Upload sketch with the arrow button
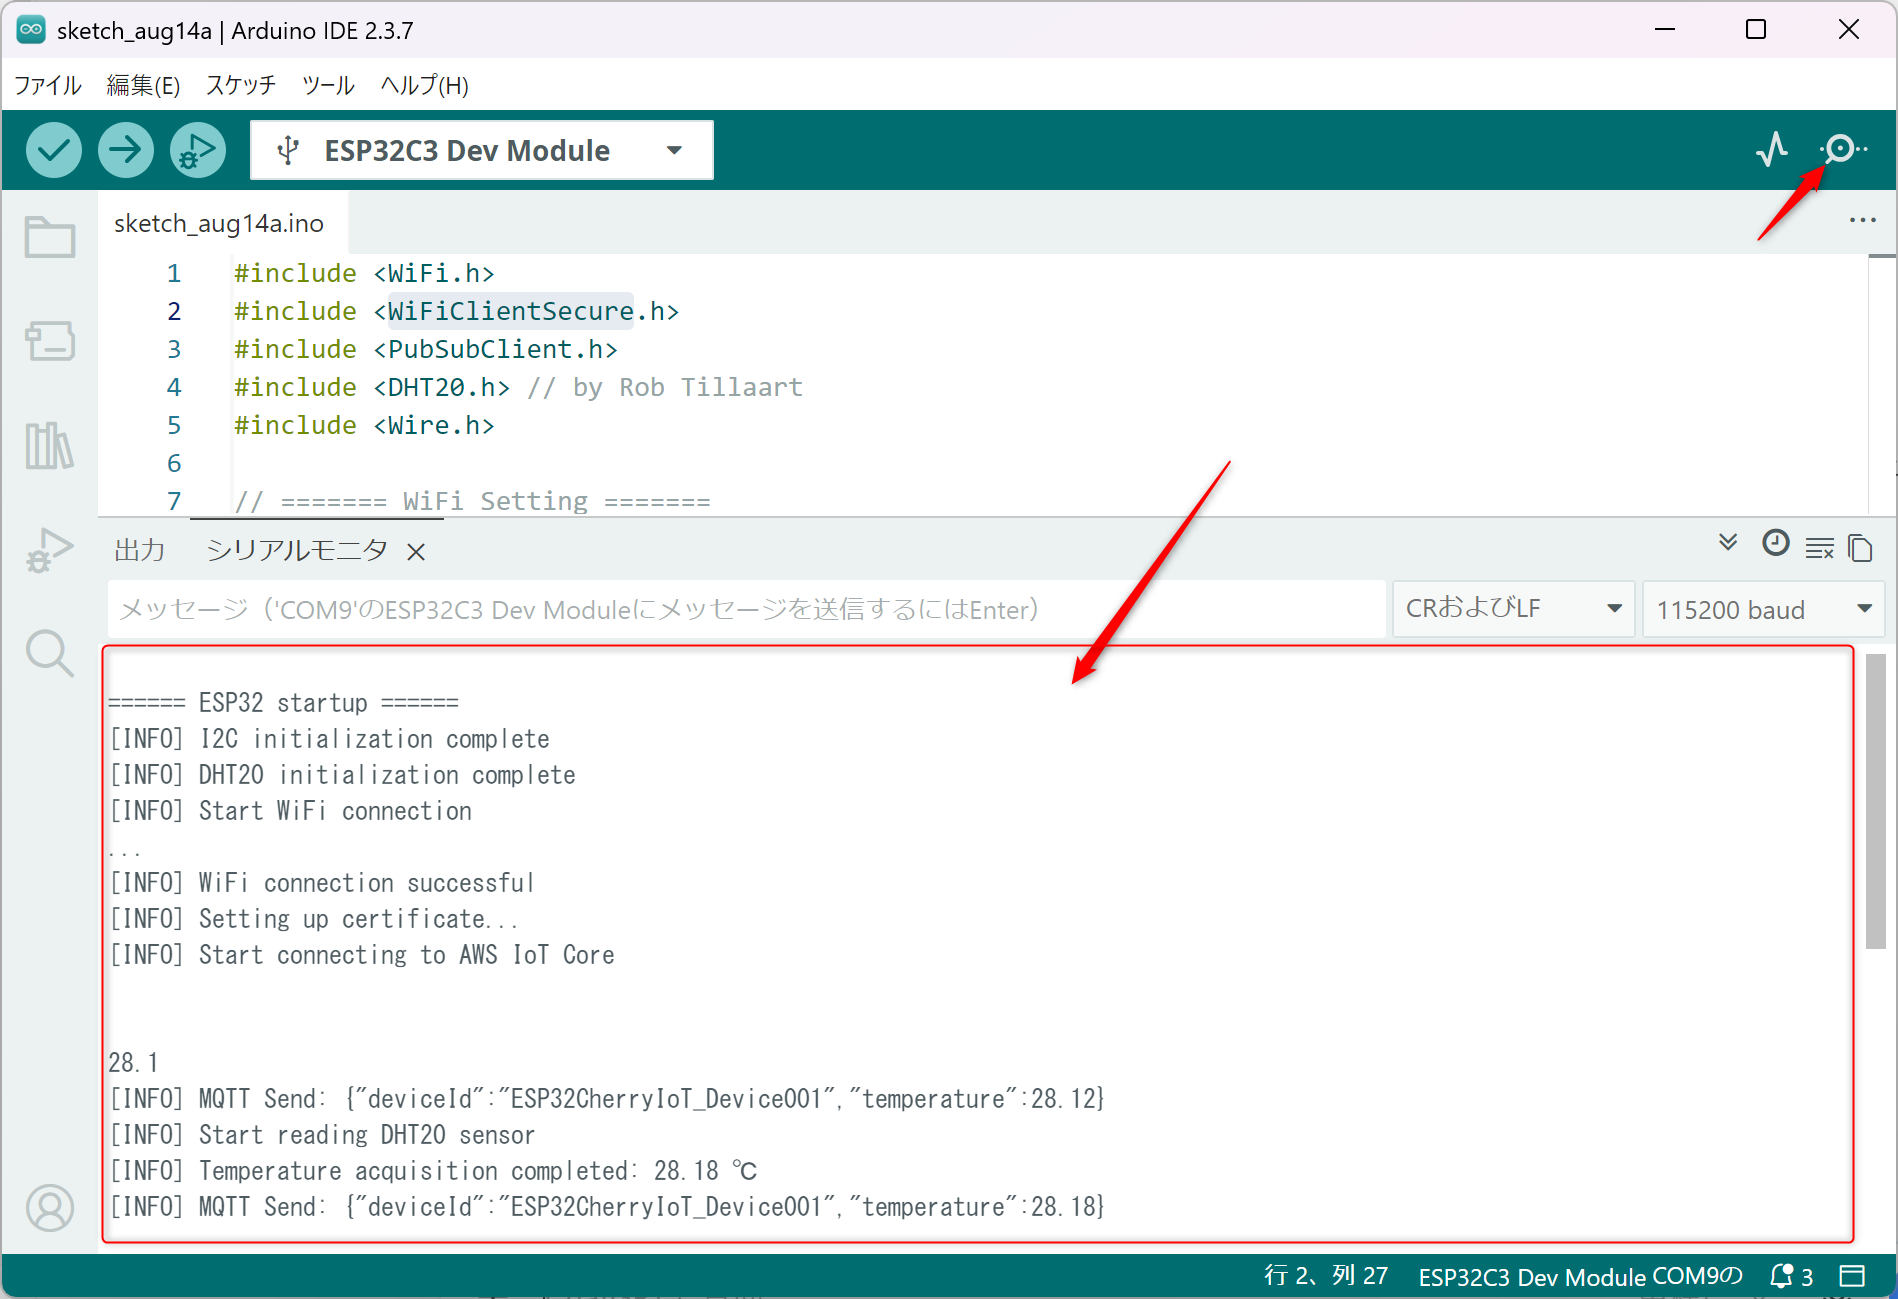 point(126,151)
